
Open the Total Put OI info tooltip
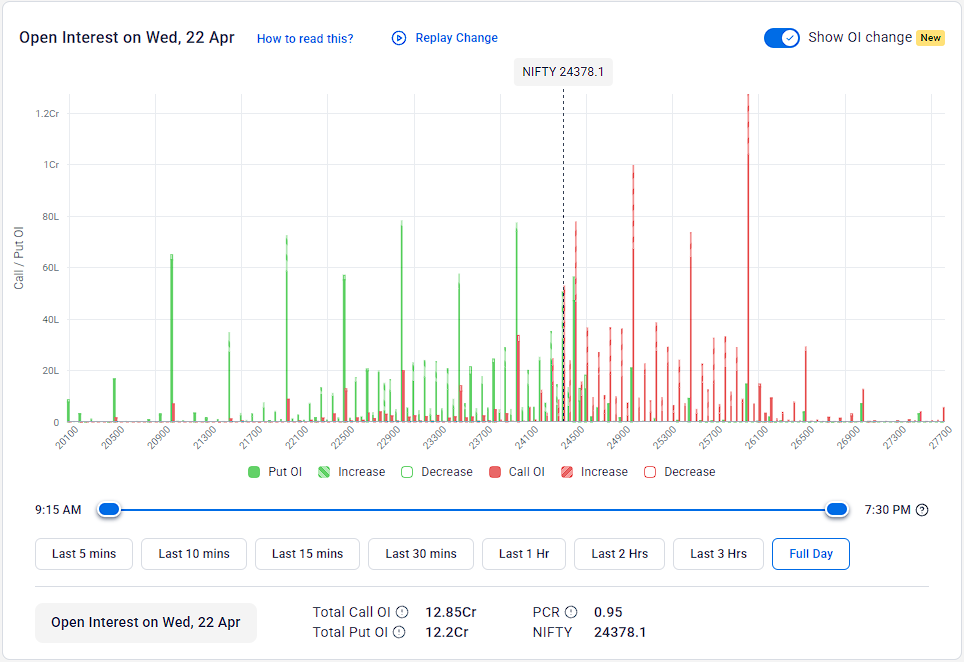[x=399, y=631]
